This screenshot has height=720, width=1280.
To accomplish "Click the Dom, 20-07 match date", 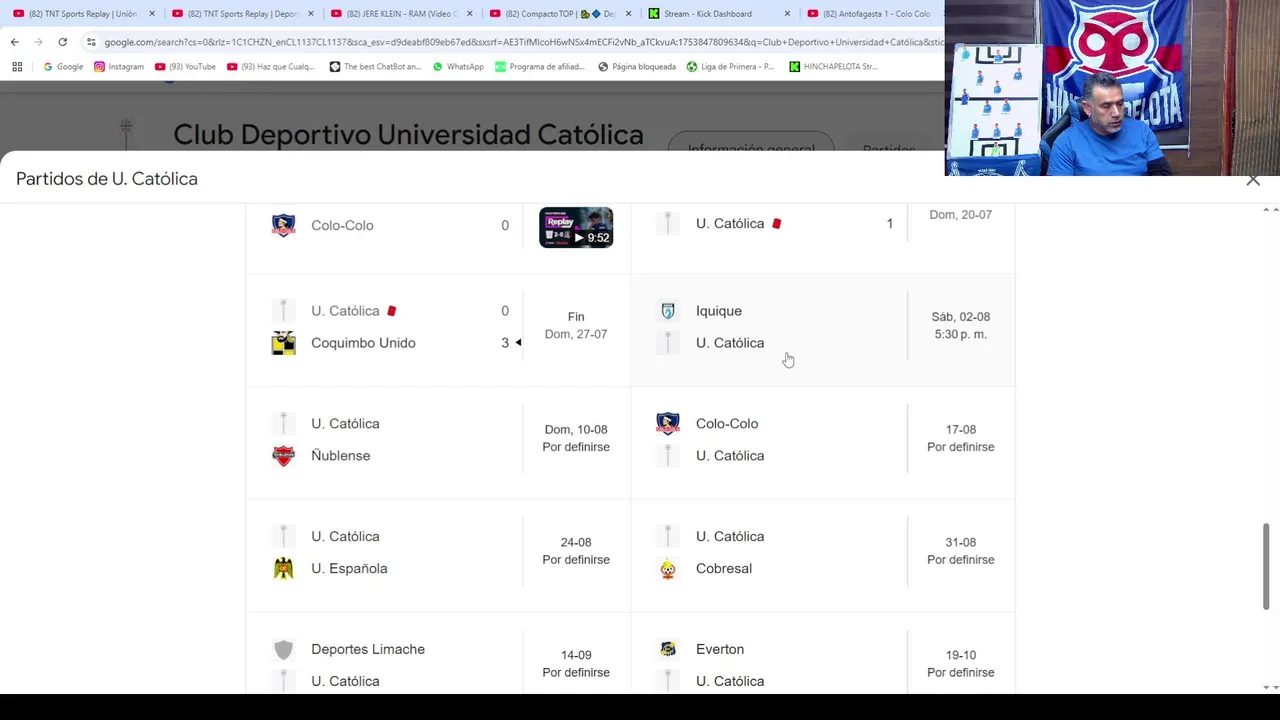I will coord(961,215).
